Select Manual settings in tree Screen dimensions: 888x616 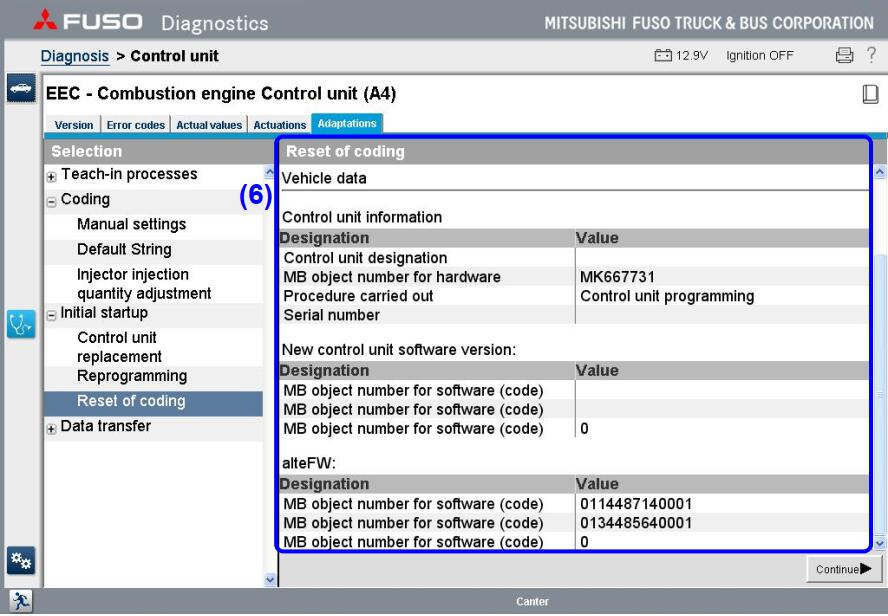click(131, 224)
